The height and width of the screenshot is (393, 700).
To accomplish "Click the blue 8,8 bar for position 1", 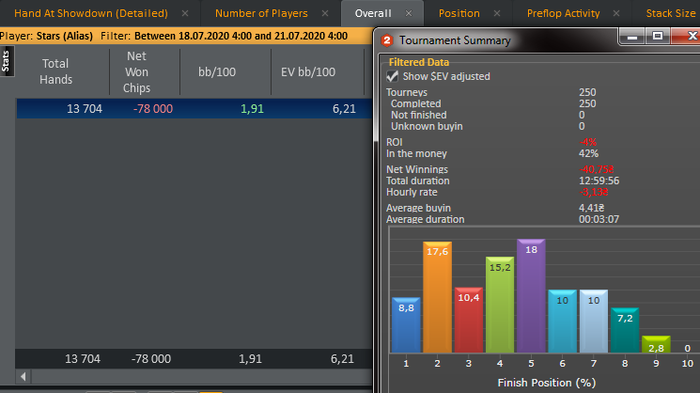I will tap(406, 325).
